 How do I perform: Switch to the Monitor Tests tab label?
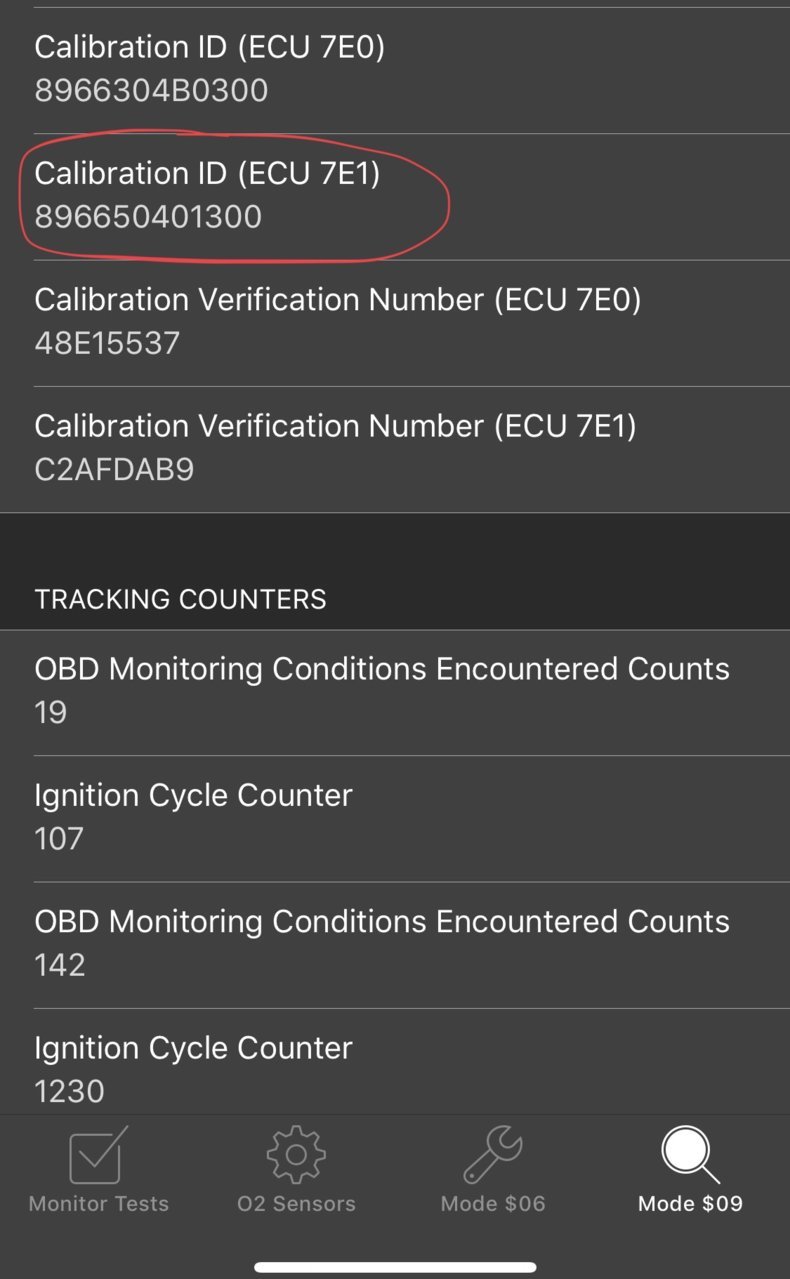click(x=98, y=1204)
